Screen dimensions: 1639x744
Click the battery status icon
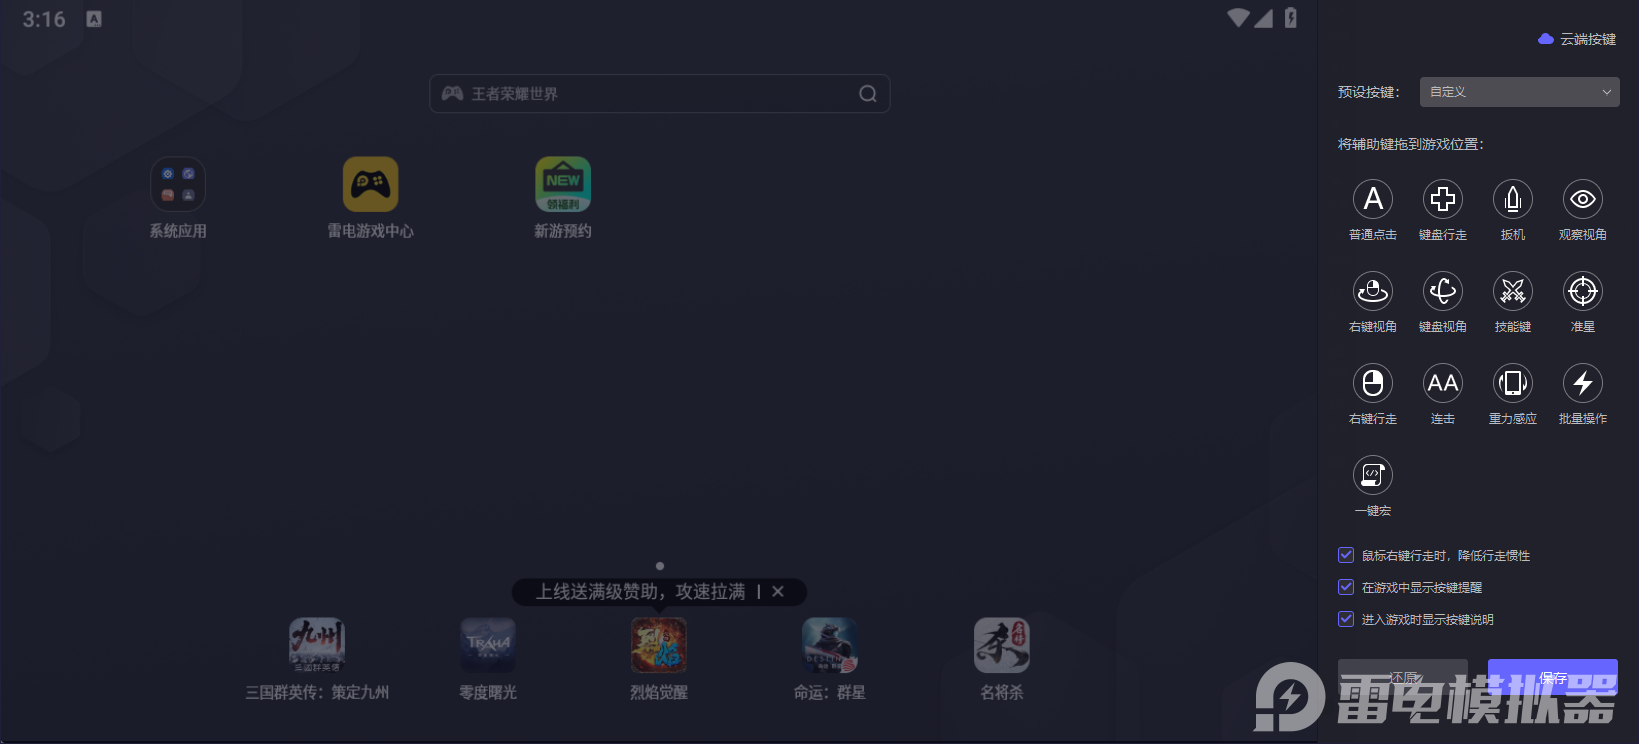[x=1291, y=18]
